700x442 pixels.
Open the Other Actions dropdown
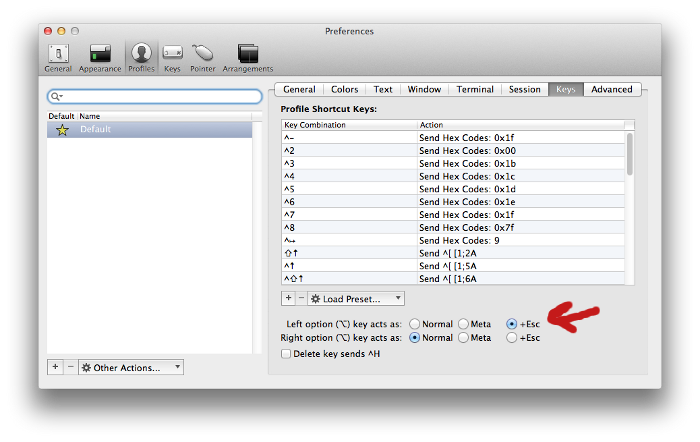tap(131, 367)
